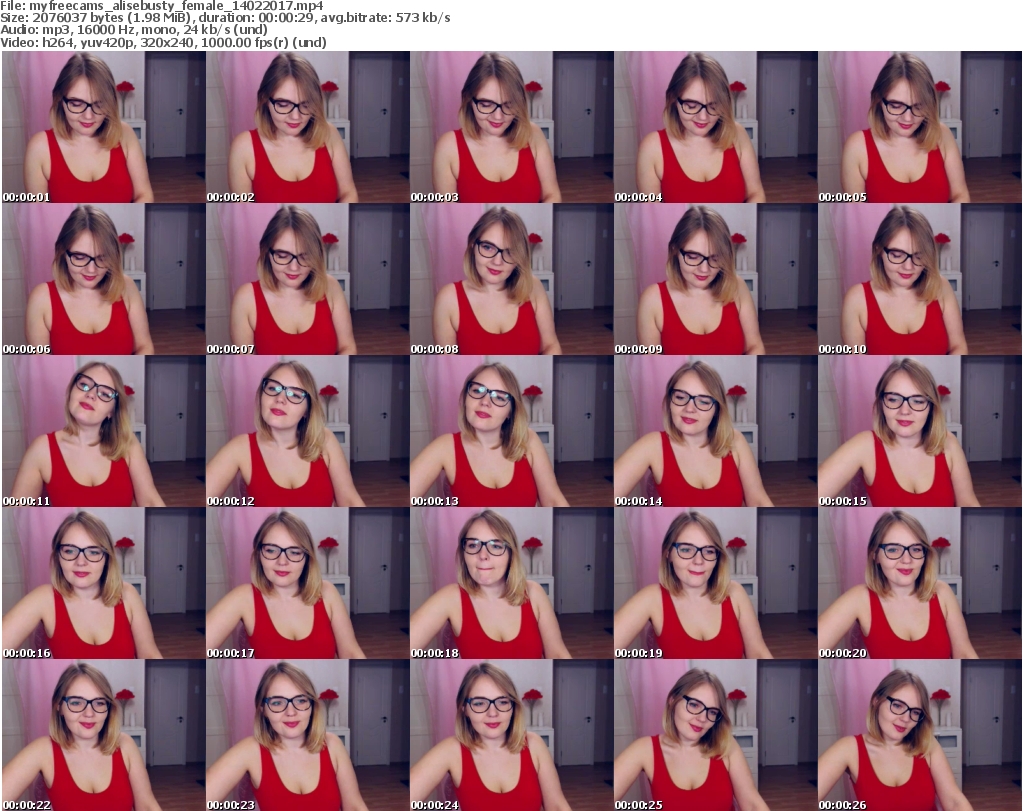Select the thumbnail frame stamped 00:00:19
Screen dimensions: 1024x811
[x=715, y=583]
